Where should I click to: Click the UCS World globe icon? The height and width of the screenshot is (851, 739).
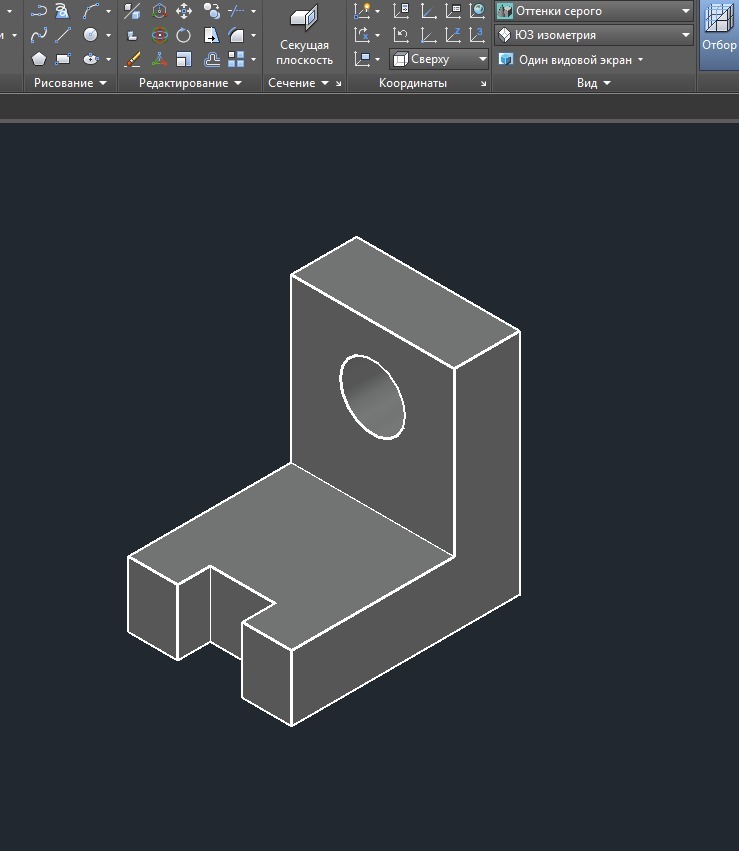pyautogui.click(x=477, y=11)
